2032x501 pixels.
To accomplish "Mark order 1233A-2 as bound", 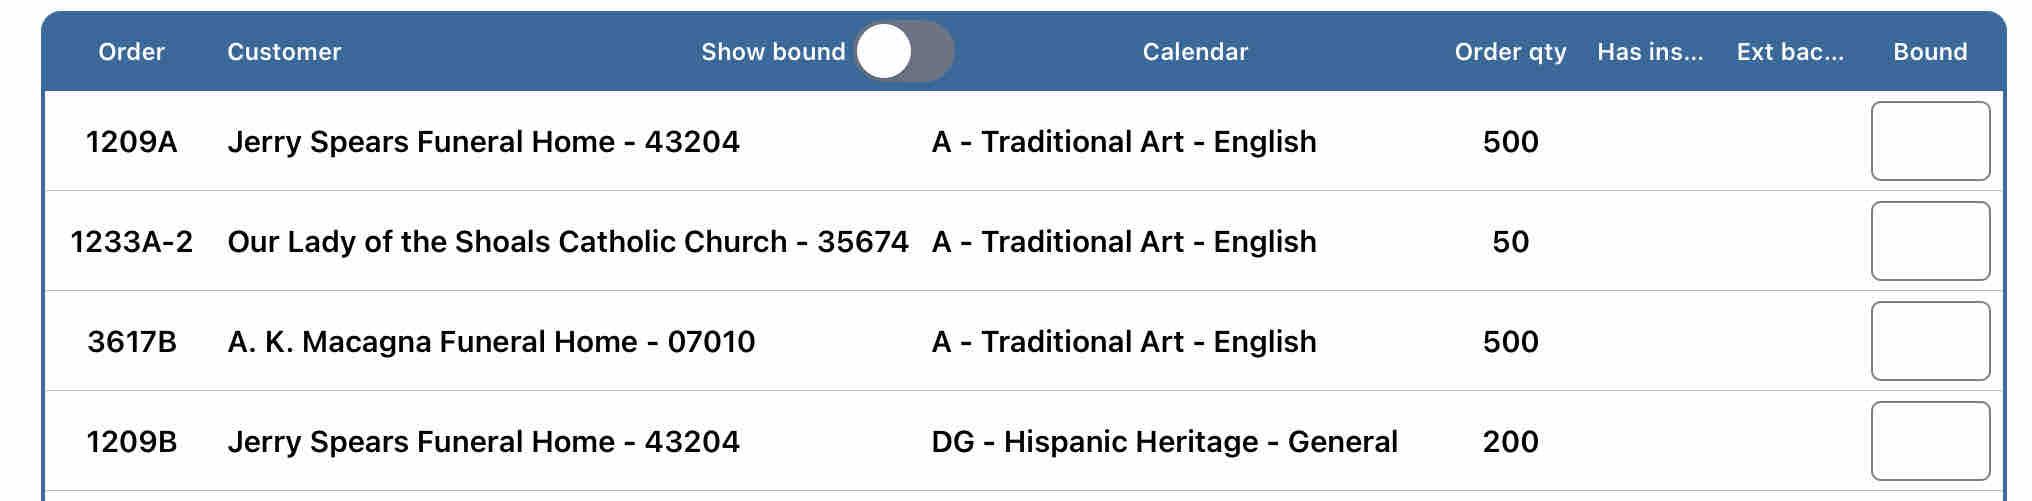I will [1929, 241].
